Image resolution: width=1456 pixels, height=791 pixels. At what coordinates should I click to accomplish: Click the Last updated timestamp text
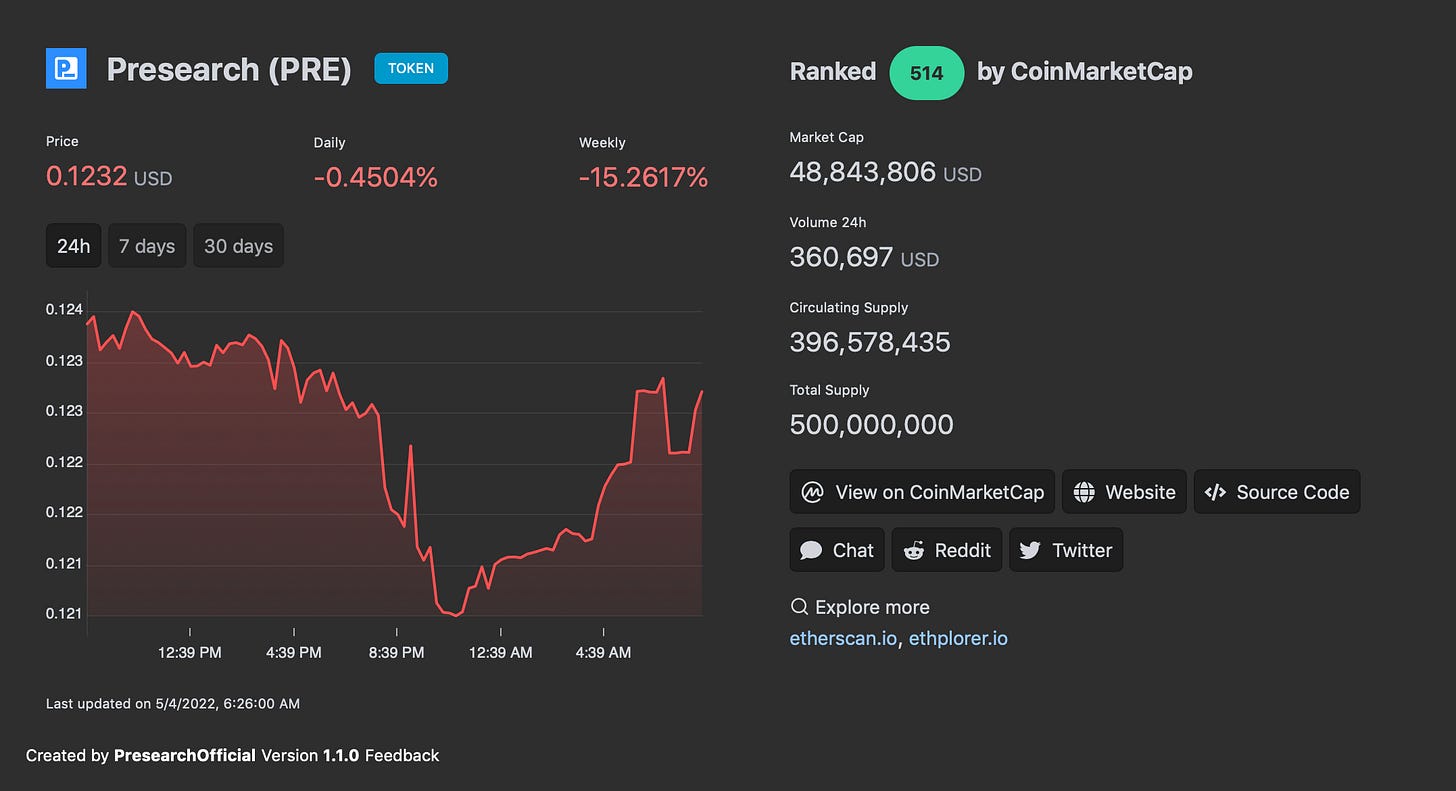173,703
